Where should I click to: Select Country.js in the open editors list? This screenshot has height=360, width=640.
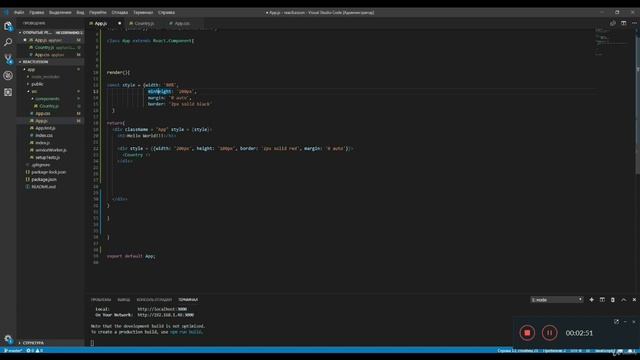pyautogui.click(x=50, y=47)
